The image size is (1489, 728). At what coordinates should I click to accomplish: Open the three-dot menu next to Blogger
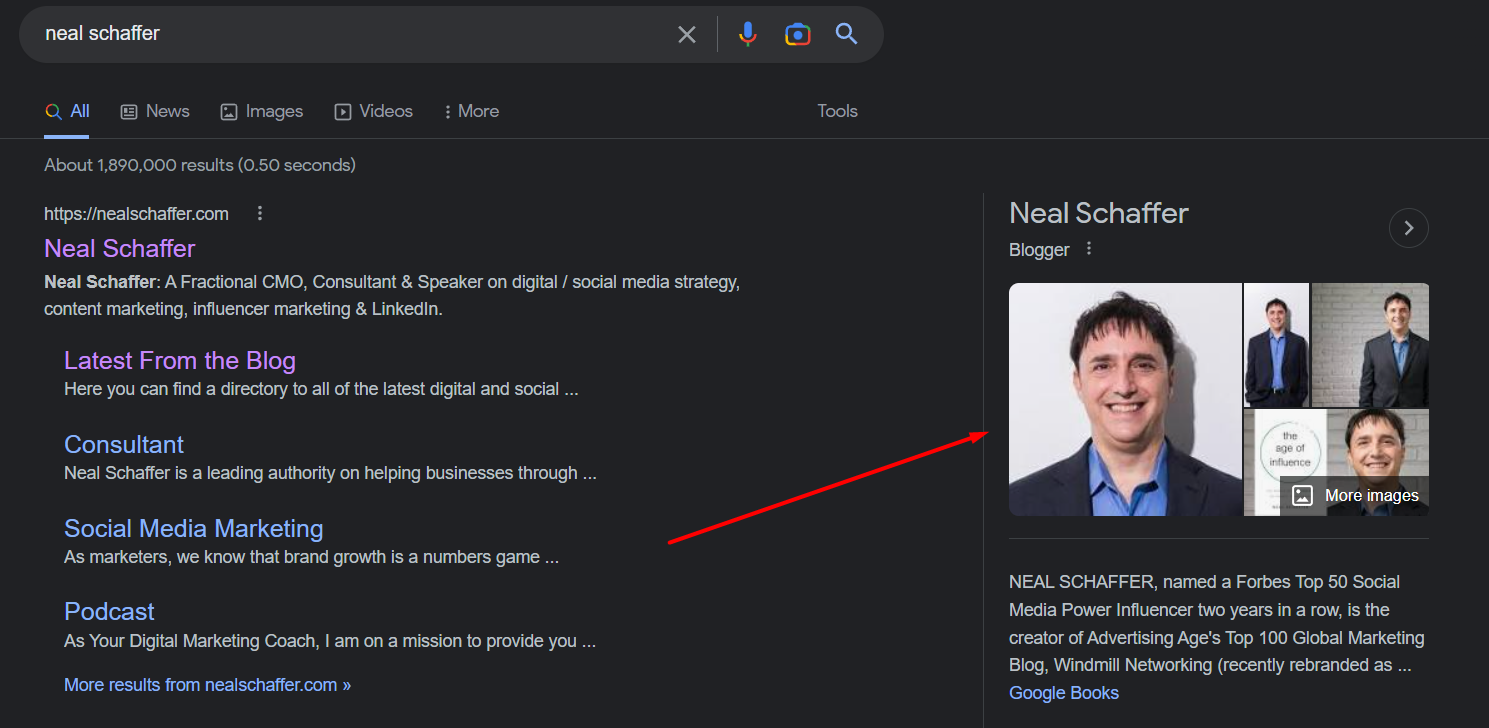(1089, 249)
